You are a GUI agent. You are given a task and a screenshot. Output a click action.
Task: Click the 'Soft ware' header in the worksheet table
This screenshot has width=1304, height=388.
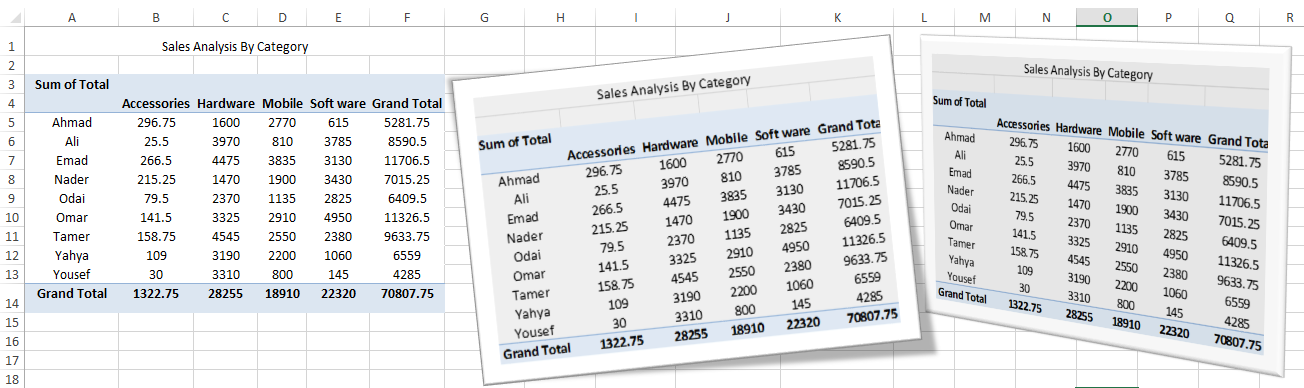pyautogui.click(x=337, y=103)
